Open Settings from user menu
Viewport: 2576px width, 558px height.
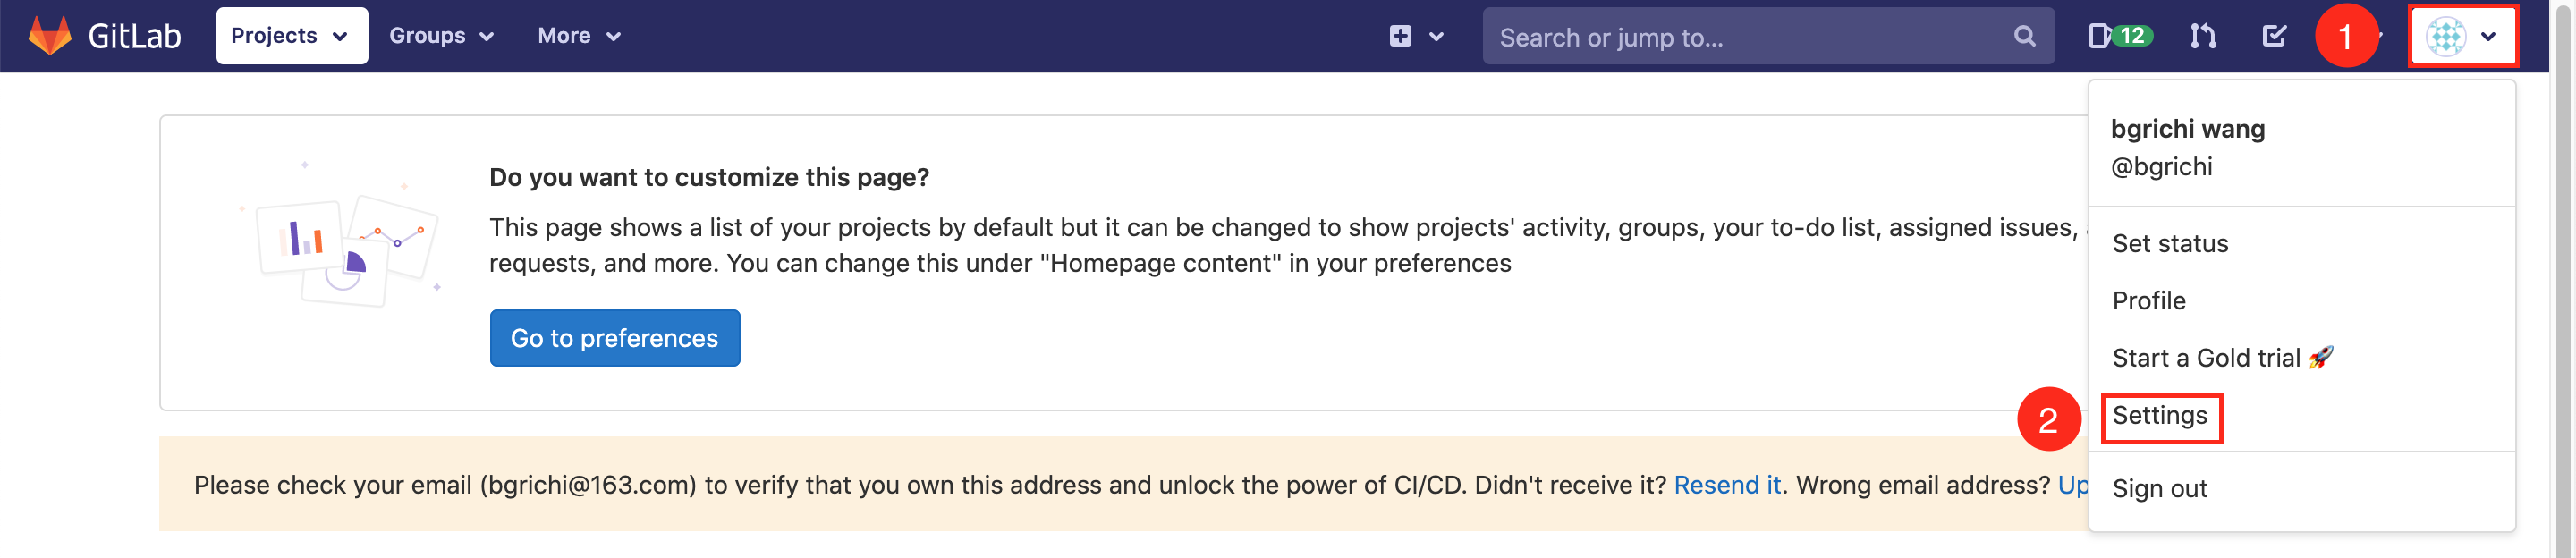(2159, 416)
